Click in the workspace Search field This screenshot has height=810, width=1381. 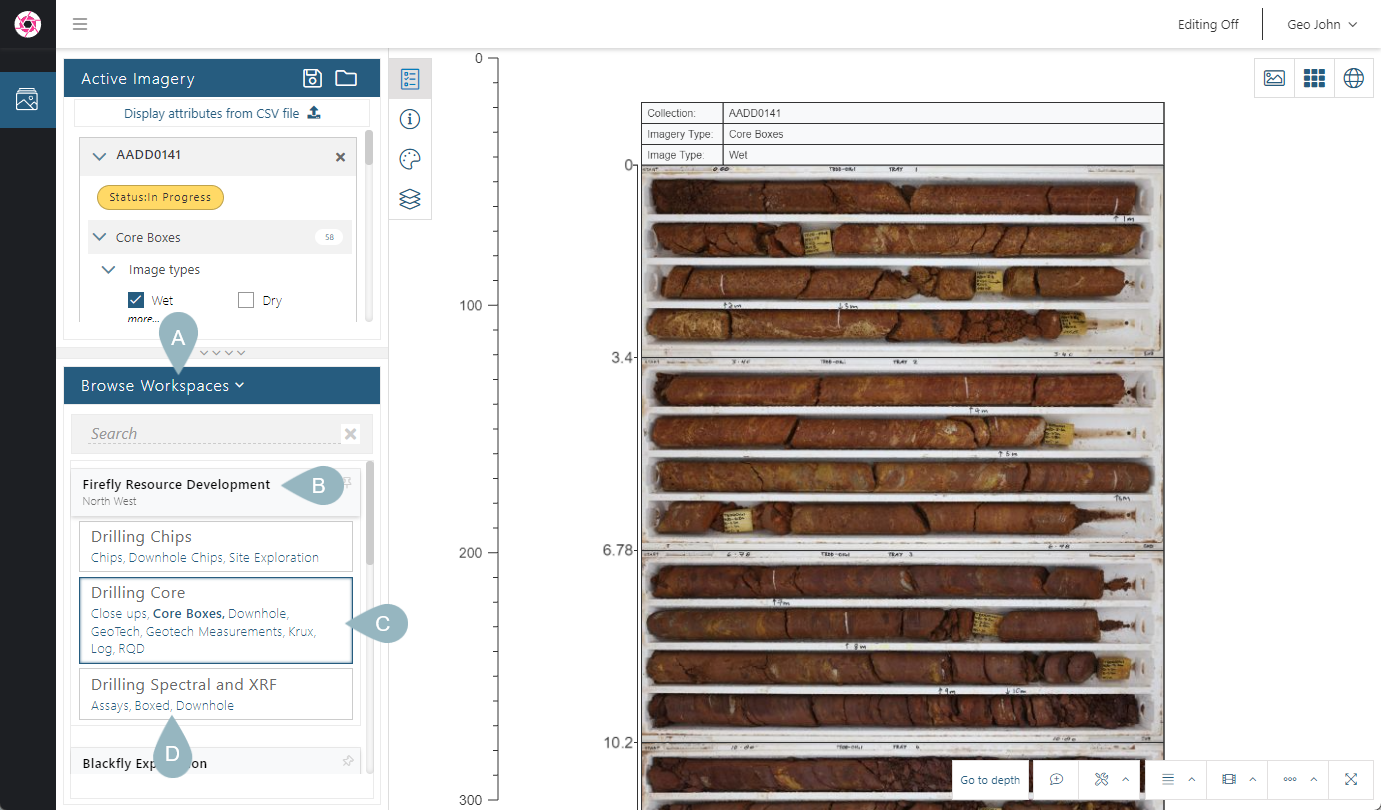click(214, 433)
